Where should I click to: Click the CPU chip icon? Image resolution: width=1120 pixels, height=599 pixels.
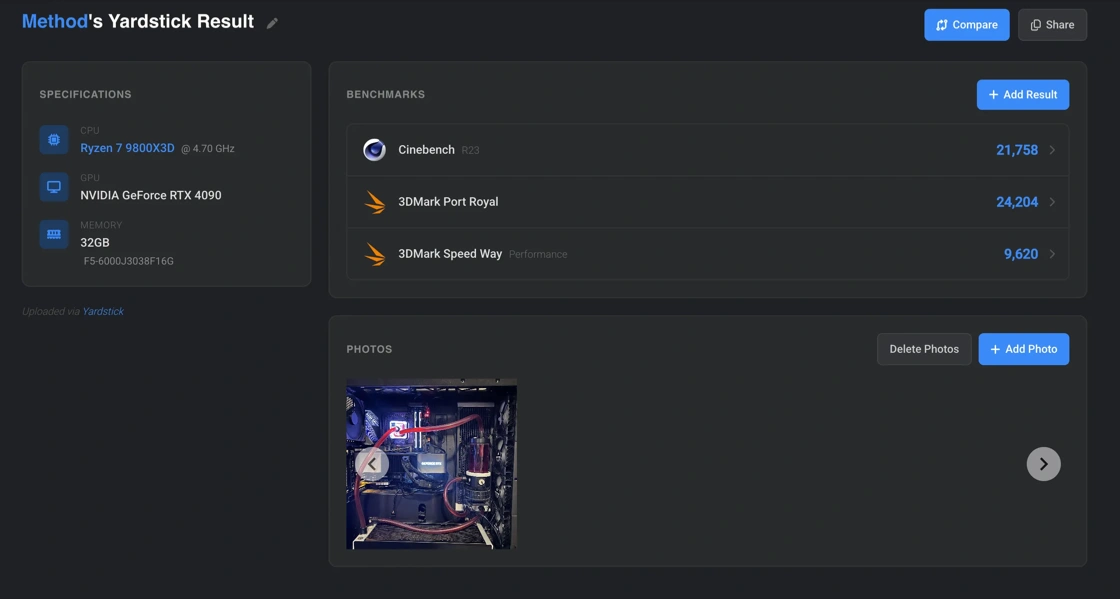[x=54, y=140]
